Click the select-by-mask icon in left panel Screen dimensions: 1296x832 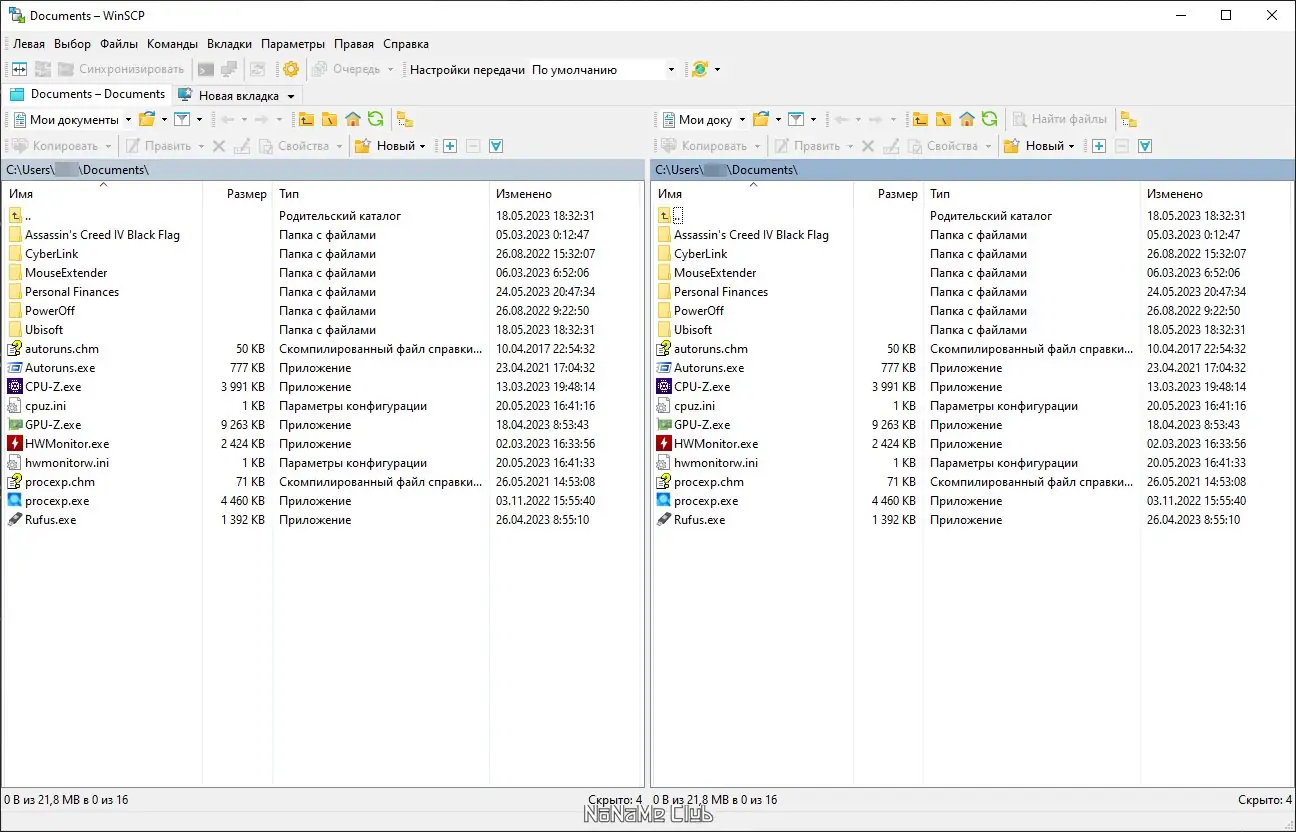[x=496, y=146]
